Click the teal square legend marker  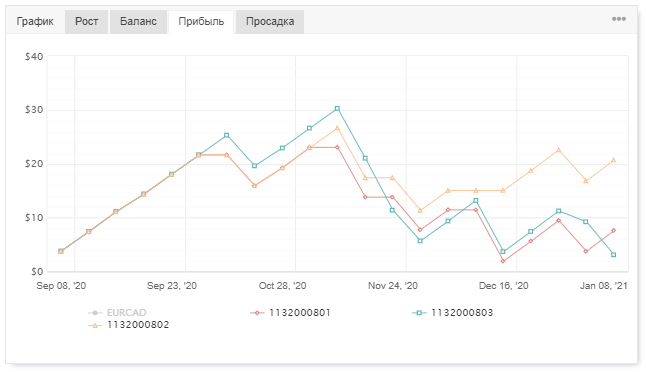coord(419,313)
